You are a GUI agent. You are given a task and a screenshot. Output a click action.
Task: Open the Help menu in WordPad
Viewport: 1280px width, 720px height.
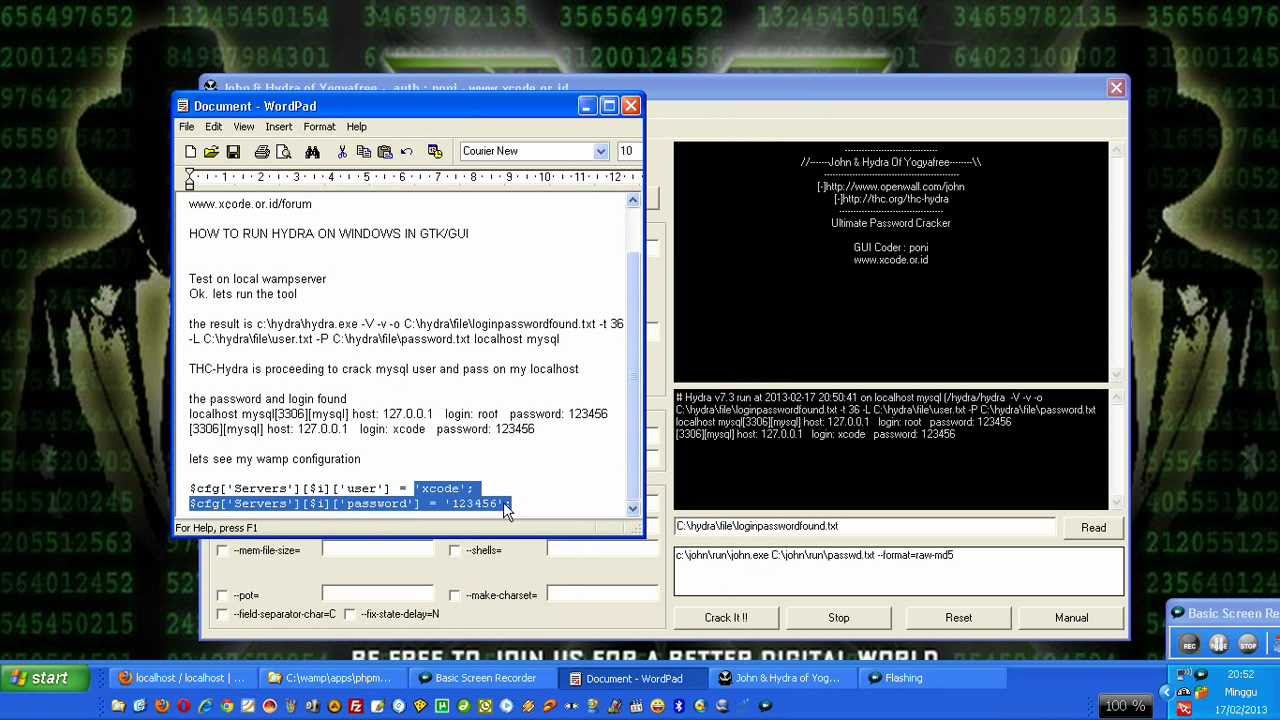tap(356, 127)
